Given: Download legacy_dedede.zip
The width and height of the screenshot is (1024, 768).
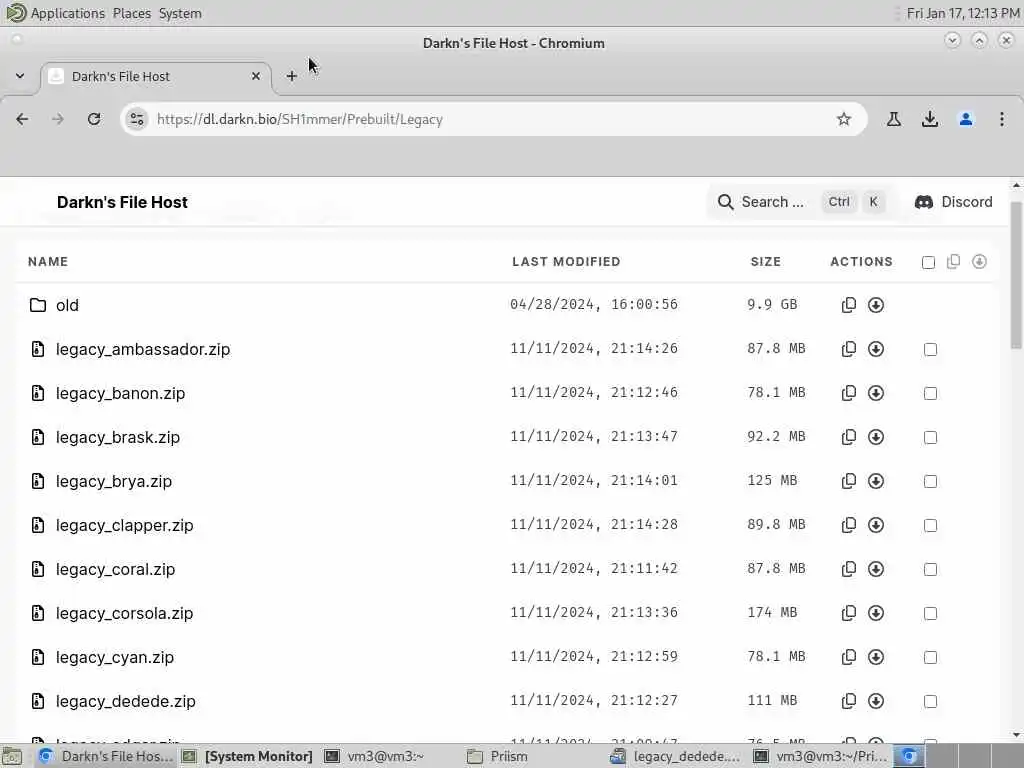Looking at the screenshot, I should pos(876,701).
